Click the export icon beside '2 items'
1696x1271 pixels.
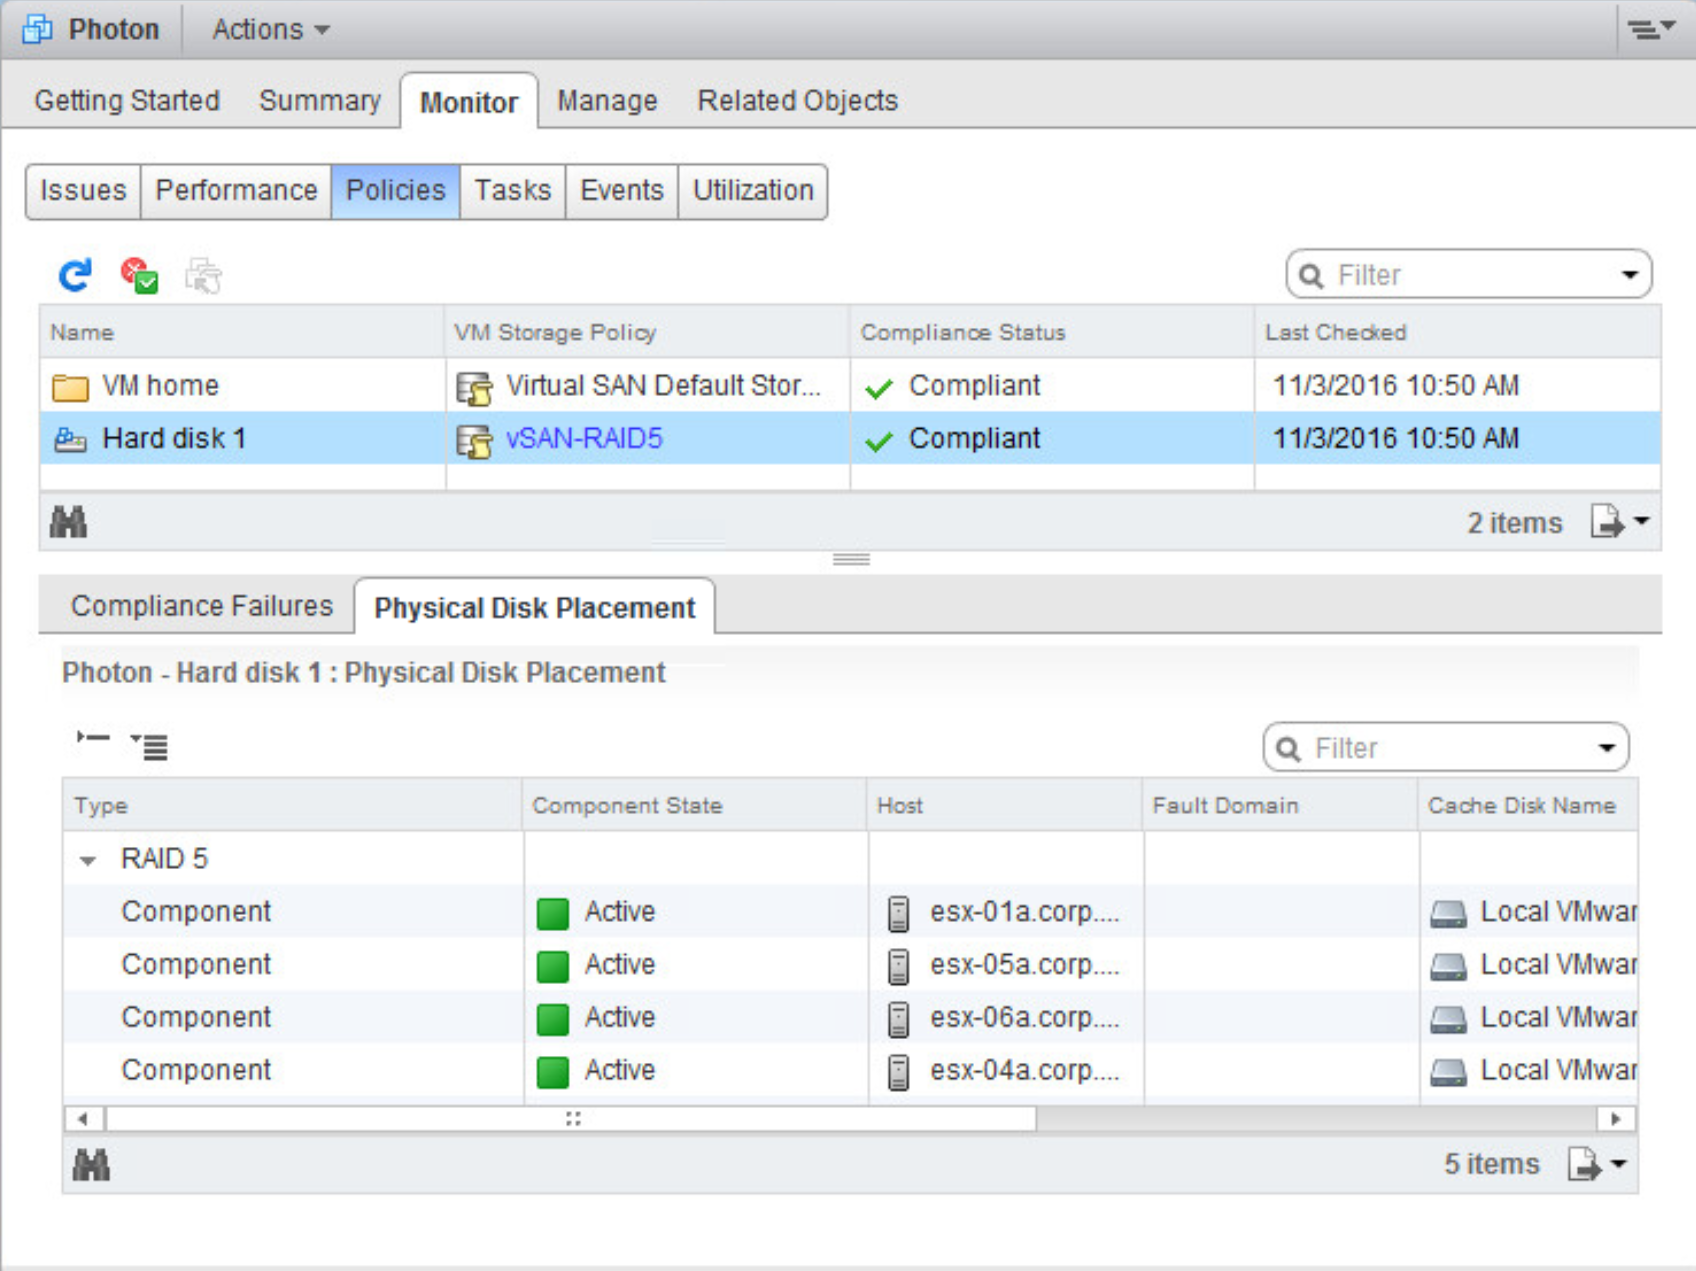tap(1606, 522)
